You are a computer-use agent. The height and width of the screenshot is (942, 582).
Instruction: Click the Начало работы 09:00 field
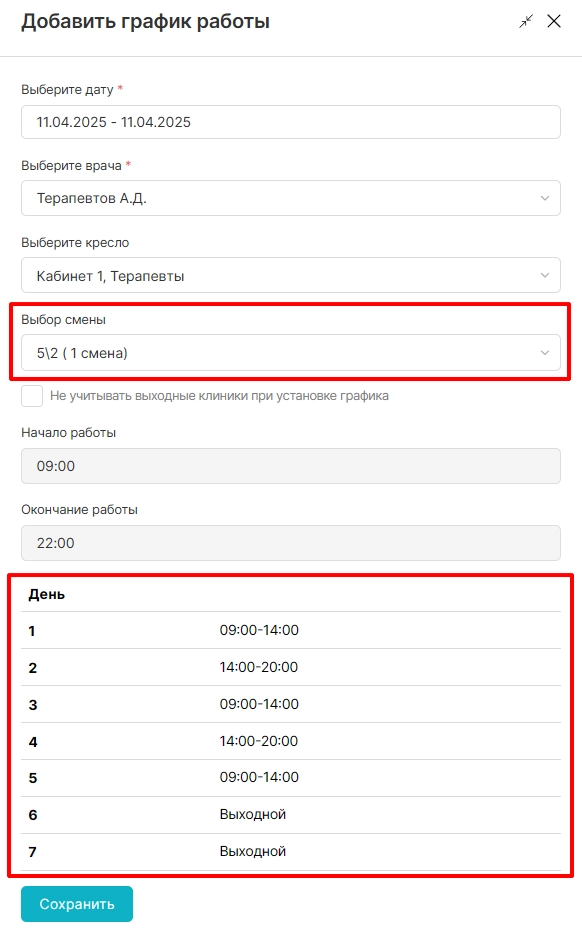[x=291, y=466]
